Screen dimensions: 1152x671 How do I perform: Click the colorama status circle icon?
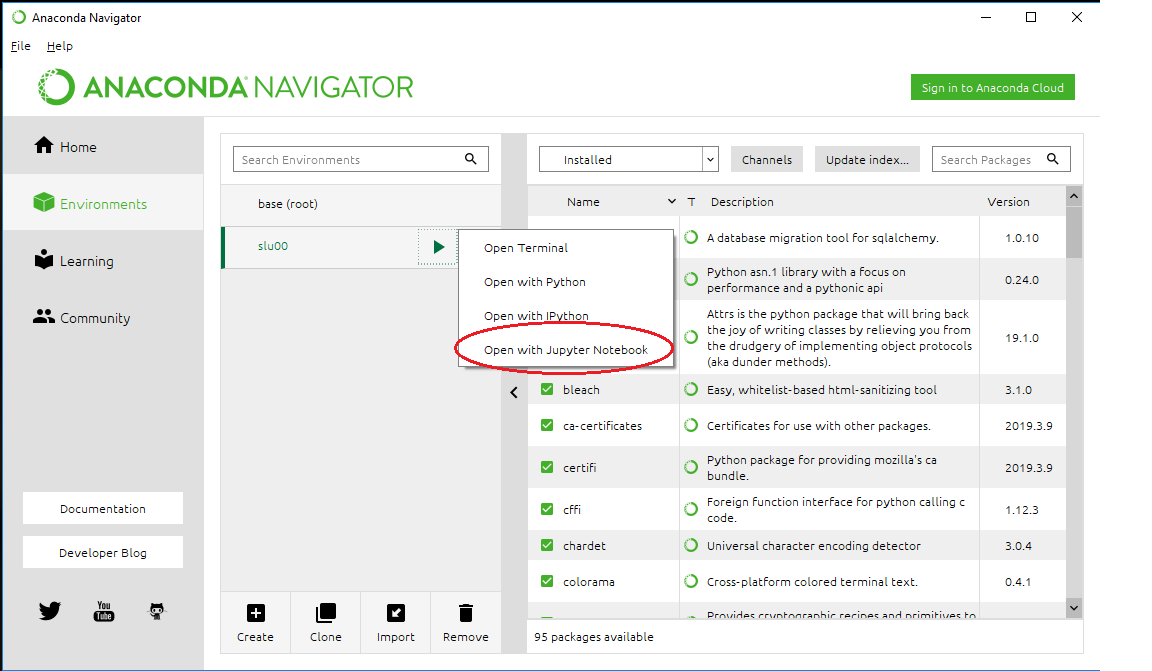coord(691,581)
